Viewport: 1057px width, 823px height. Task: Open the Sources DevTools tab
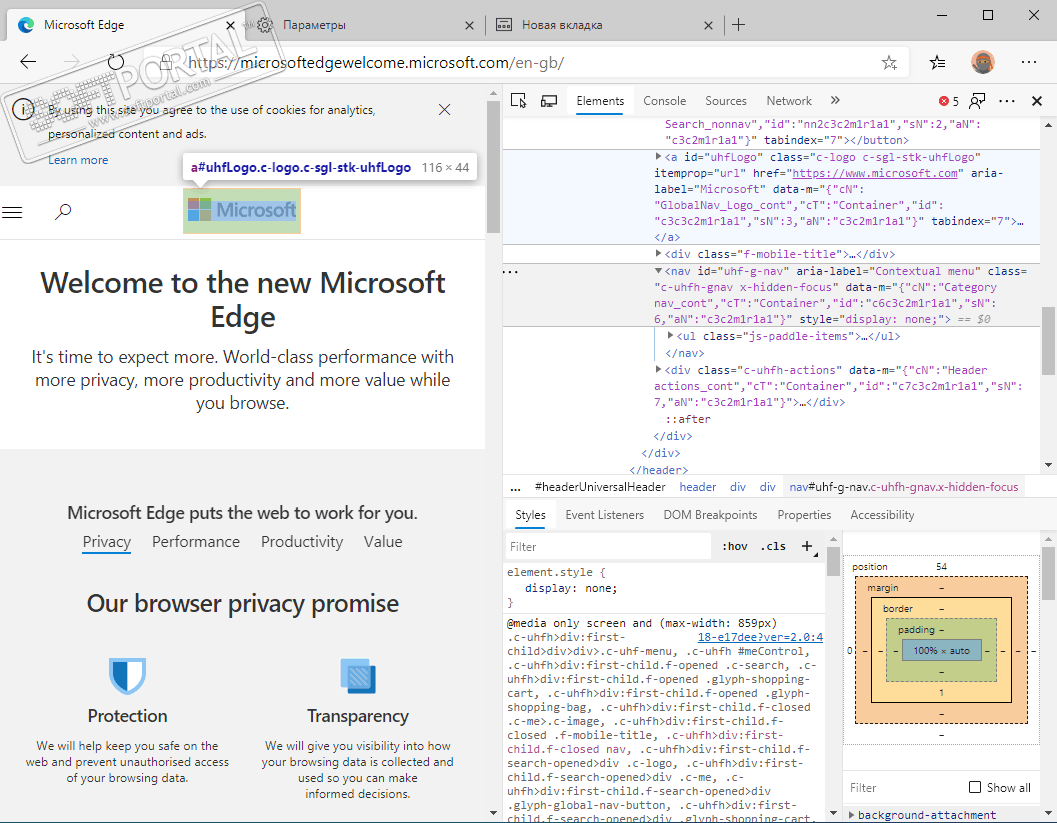pyautogui.click(x=726, y=100)
